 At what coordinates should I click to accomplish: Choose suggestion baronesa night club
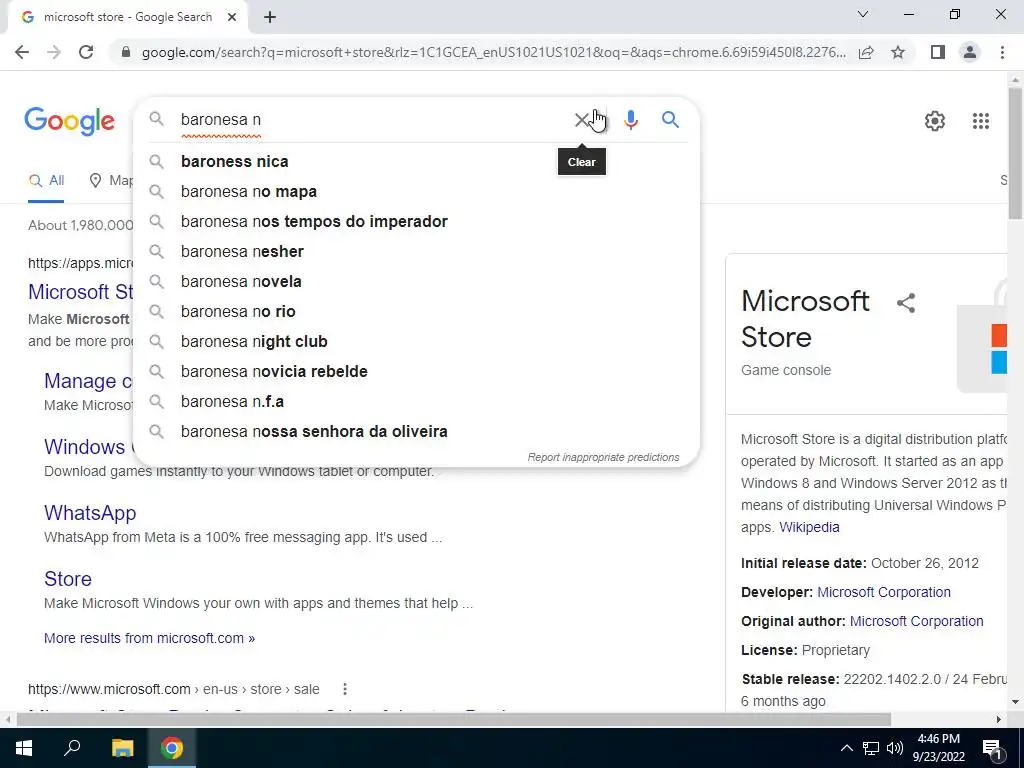(417, 342)
